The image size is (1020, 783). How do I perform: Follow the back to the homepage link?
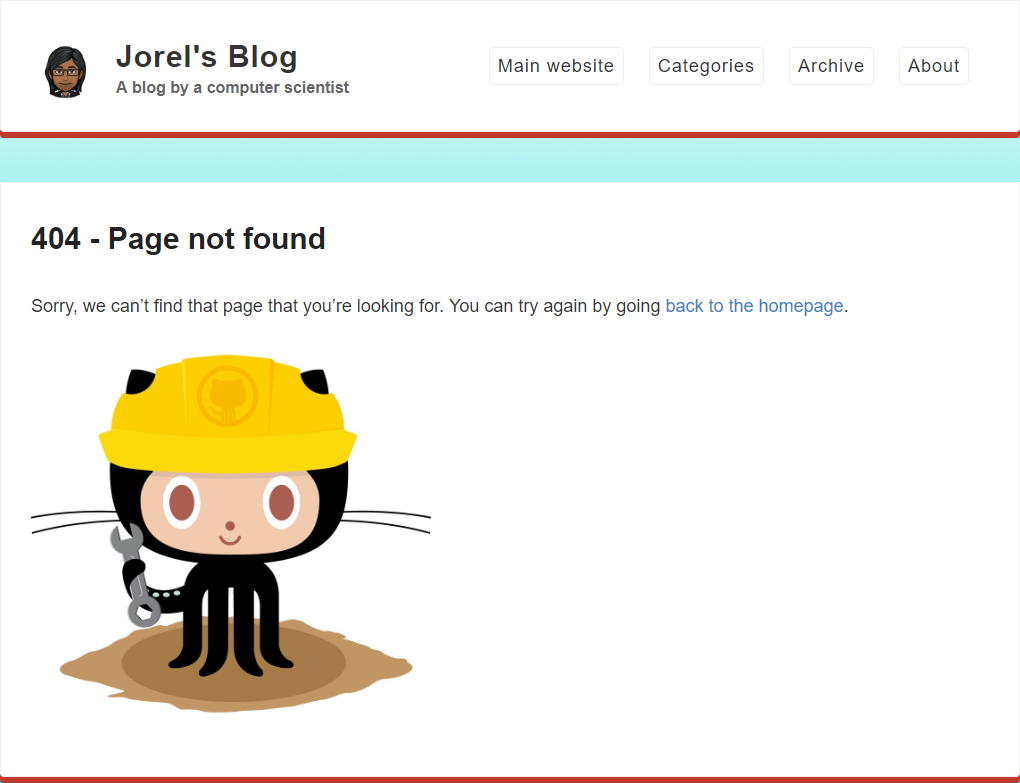(x=754, y=306)
